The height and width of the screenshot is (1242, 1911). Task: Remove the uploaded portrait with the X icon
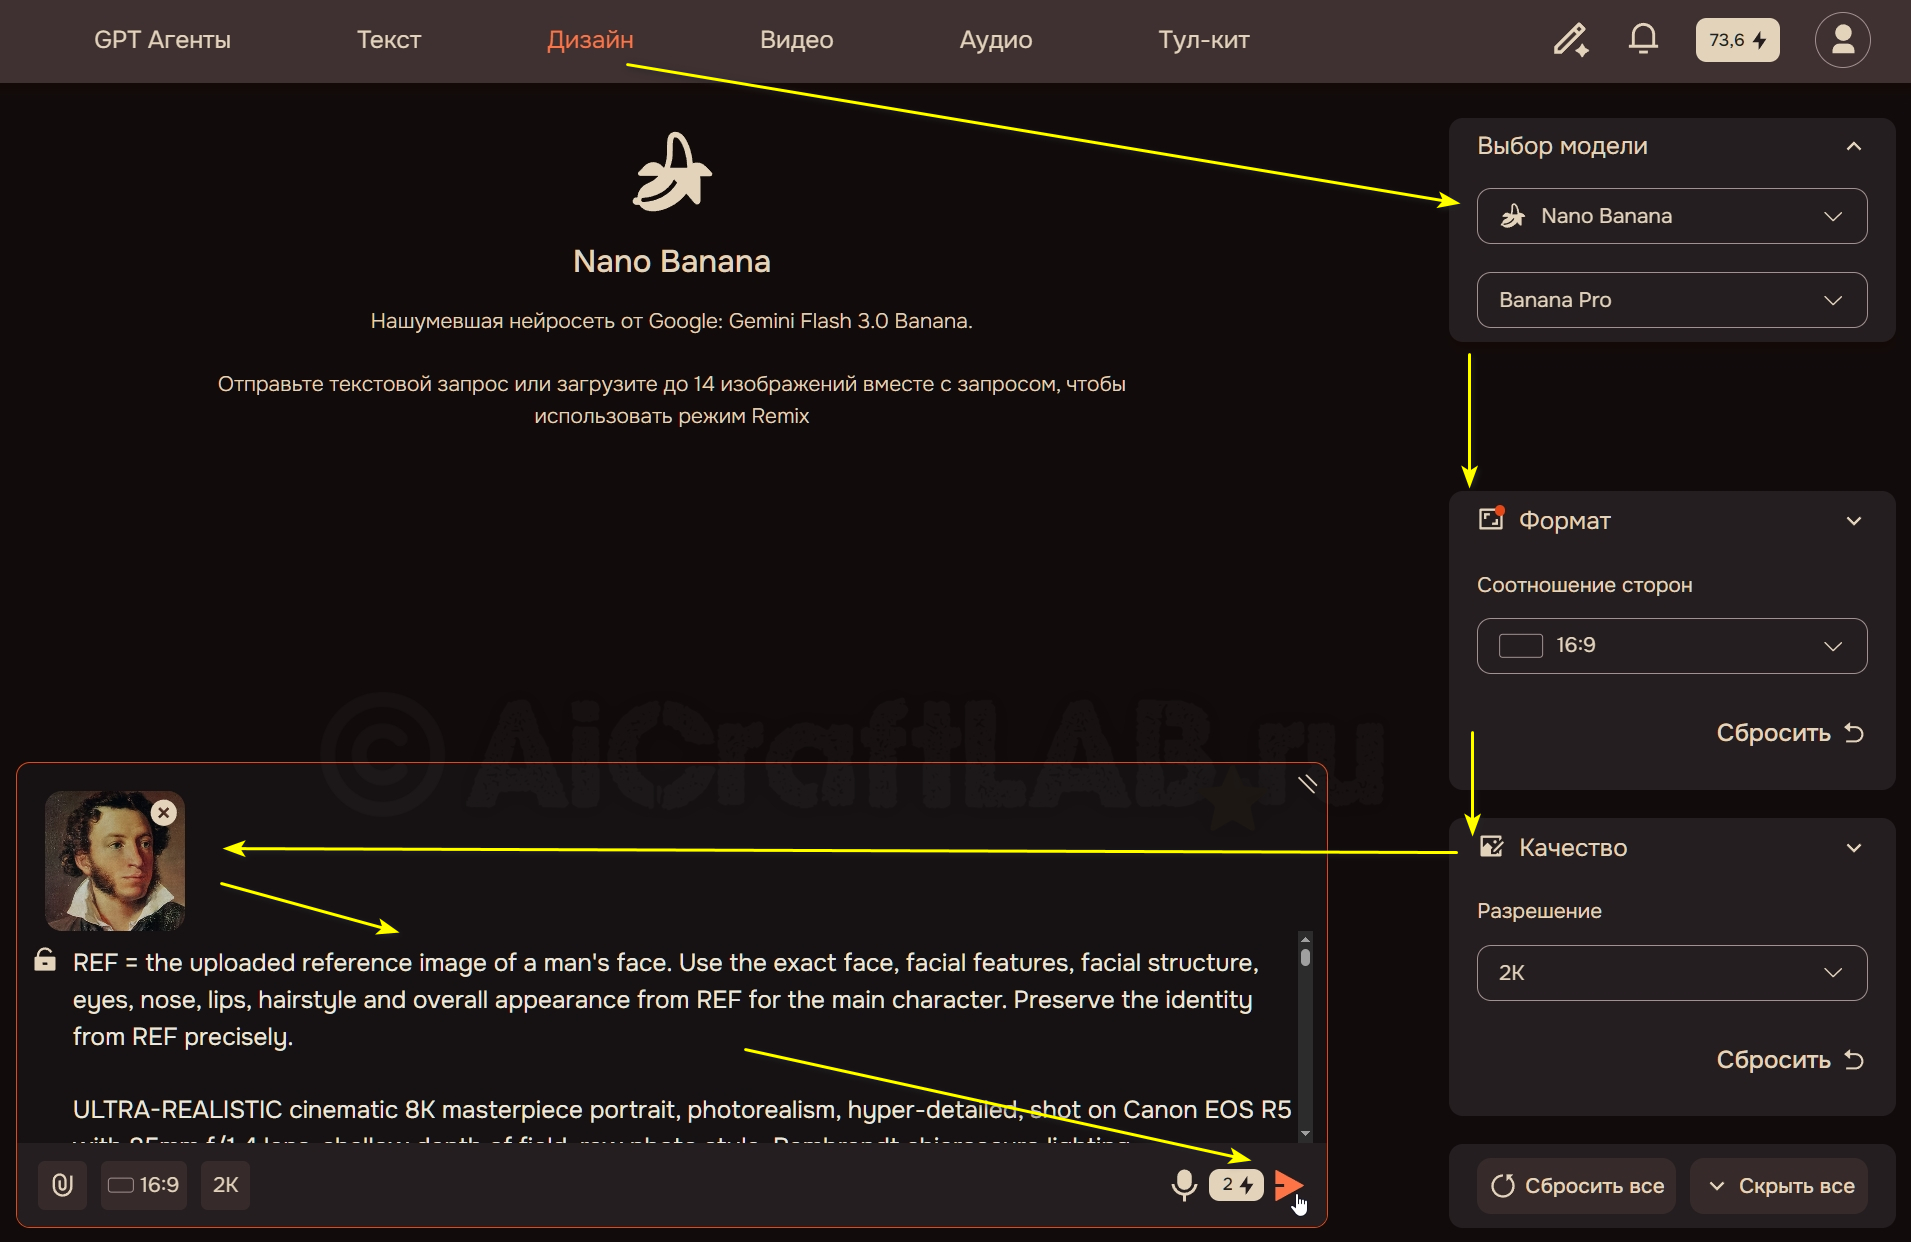coord(164,812)
